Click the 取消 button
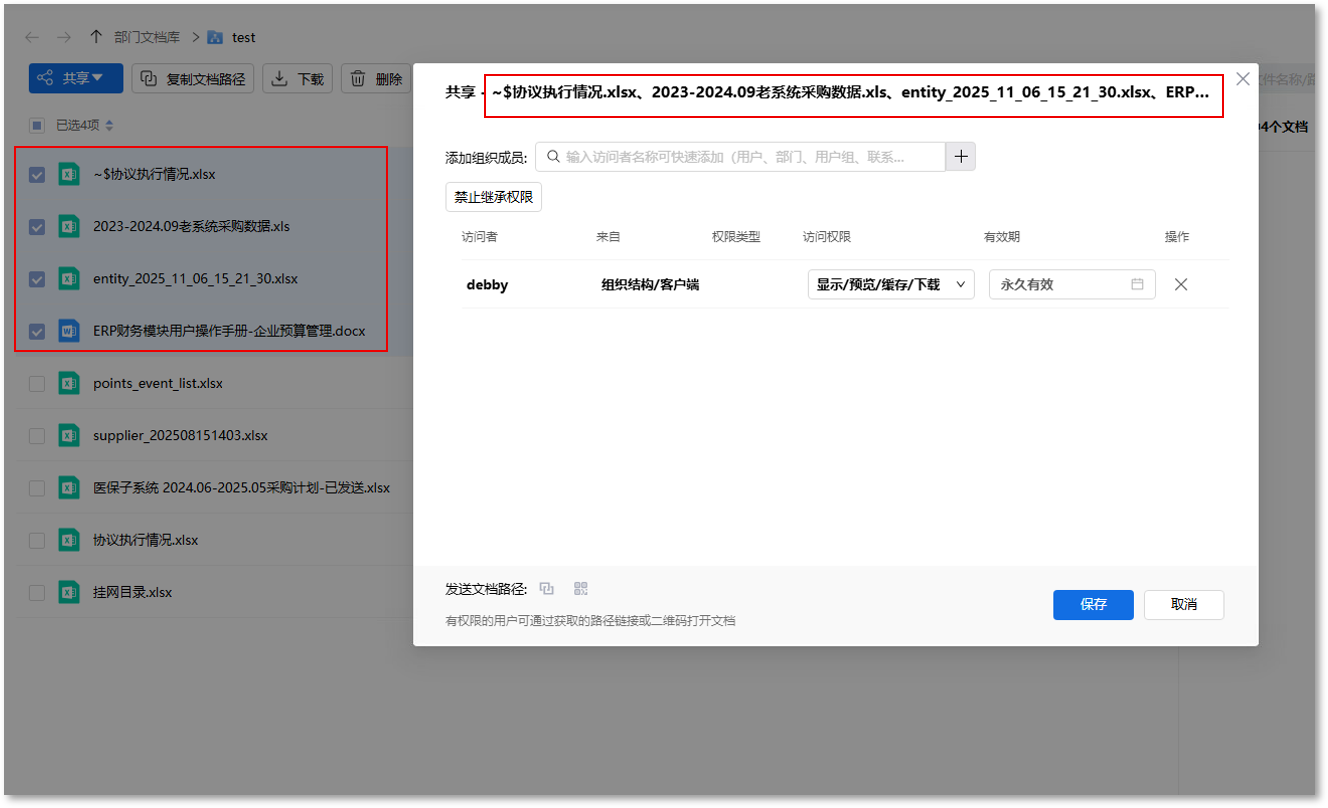 coord(1183,605)
